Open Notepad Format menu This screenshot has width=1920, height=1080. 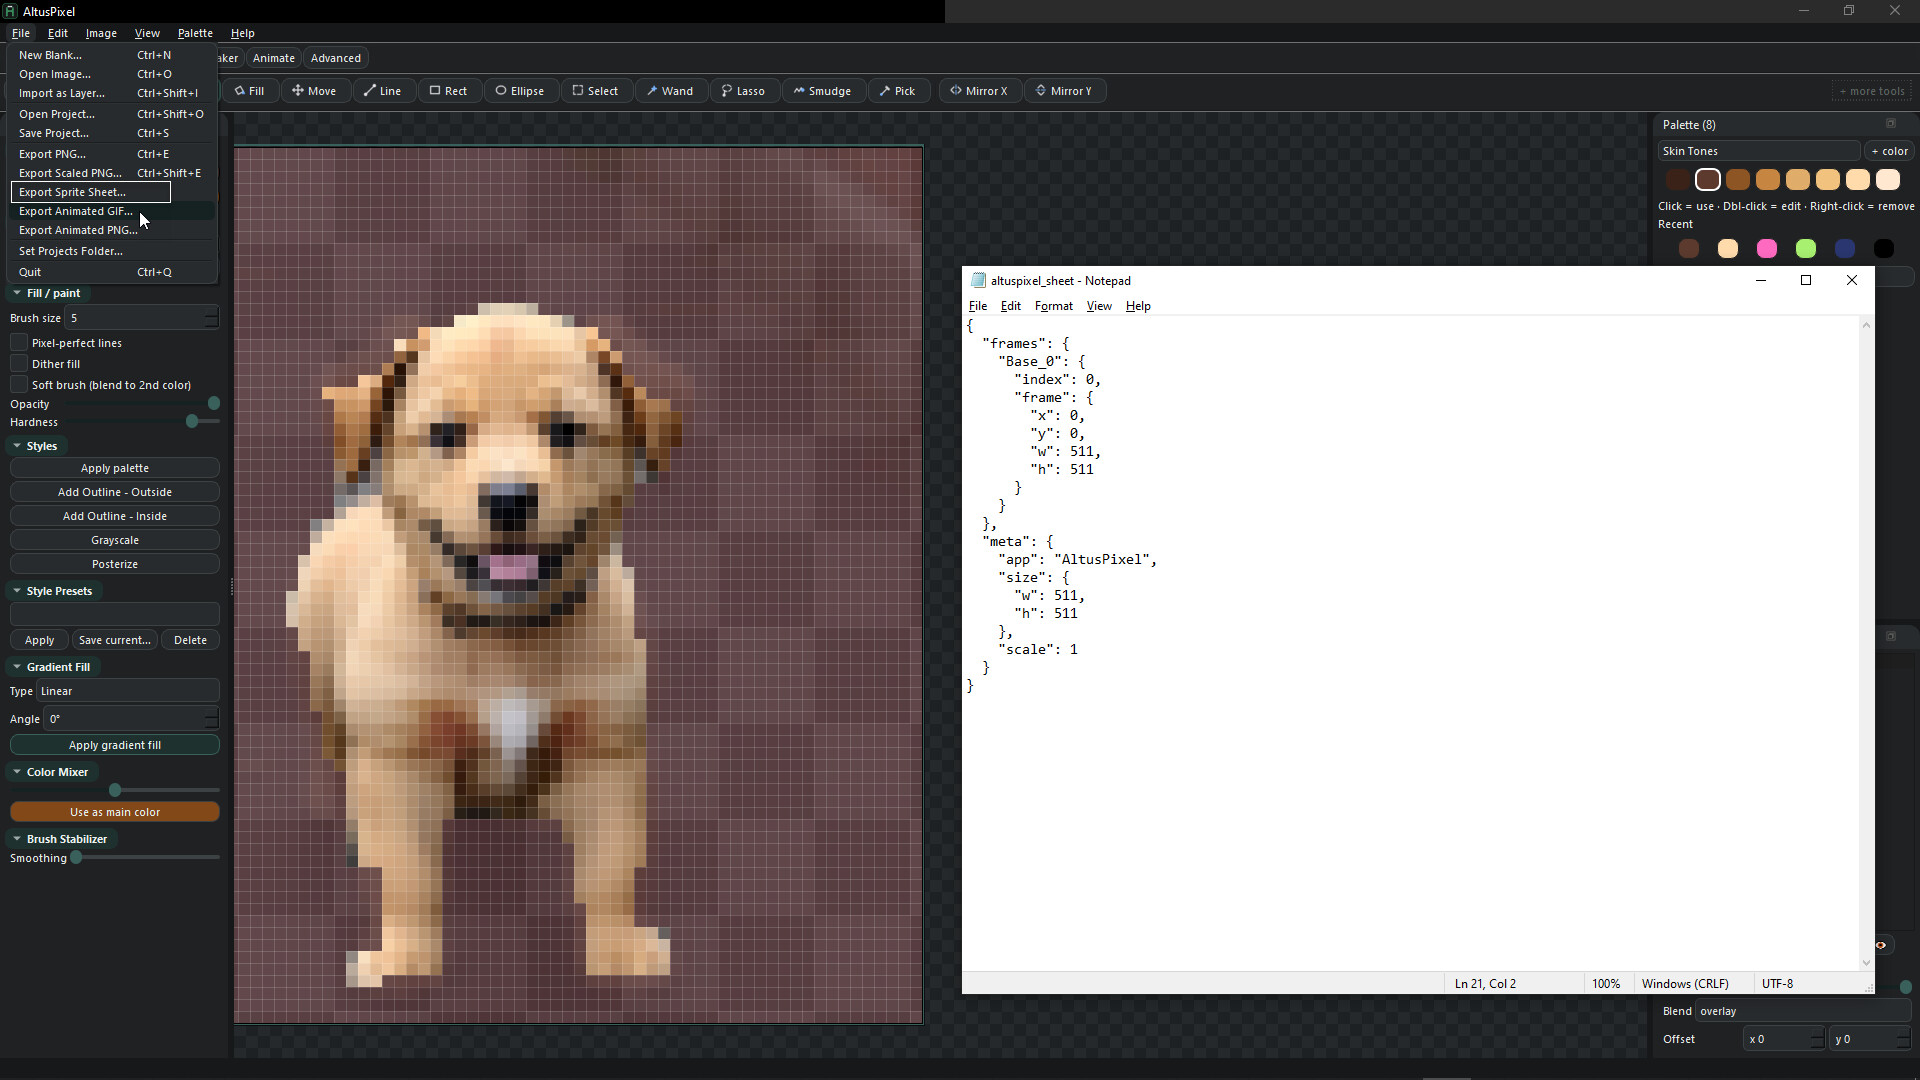[1053, 306]
